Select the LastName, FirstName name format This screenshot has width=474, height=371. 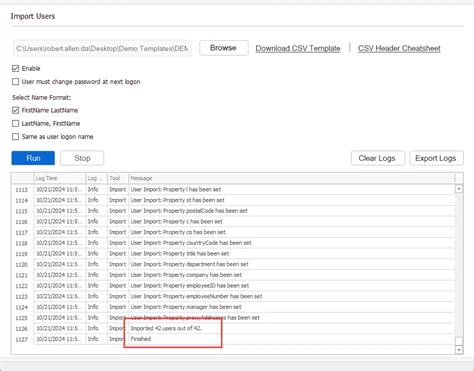(15, 123)
